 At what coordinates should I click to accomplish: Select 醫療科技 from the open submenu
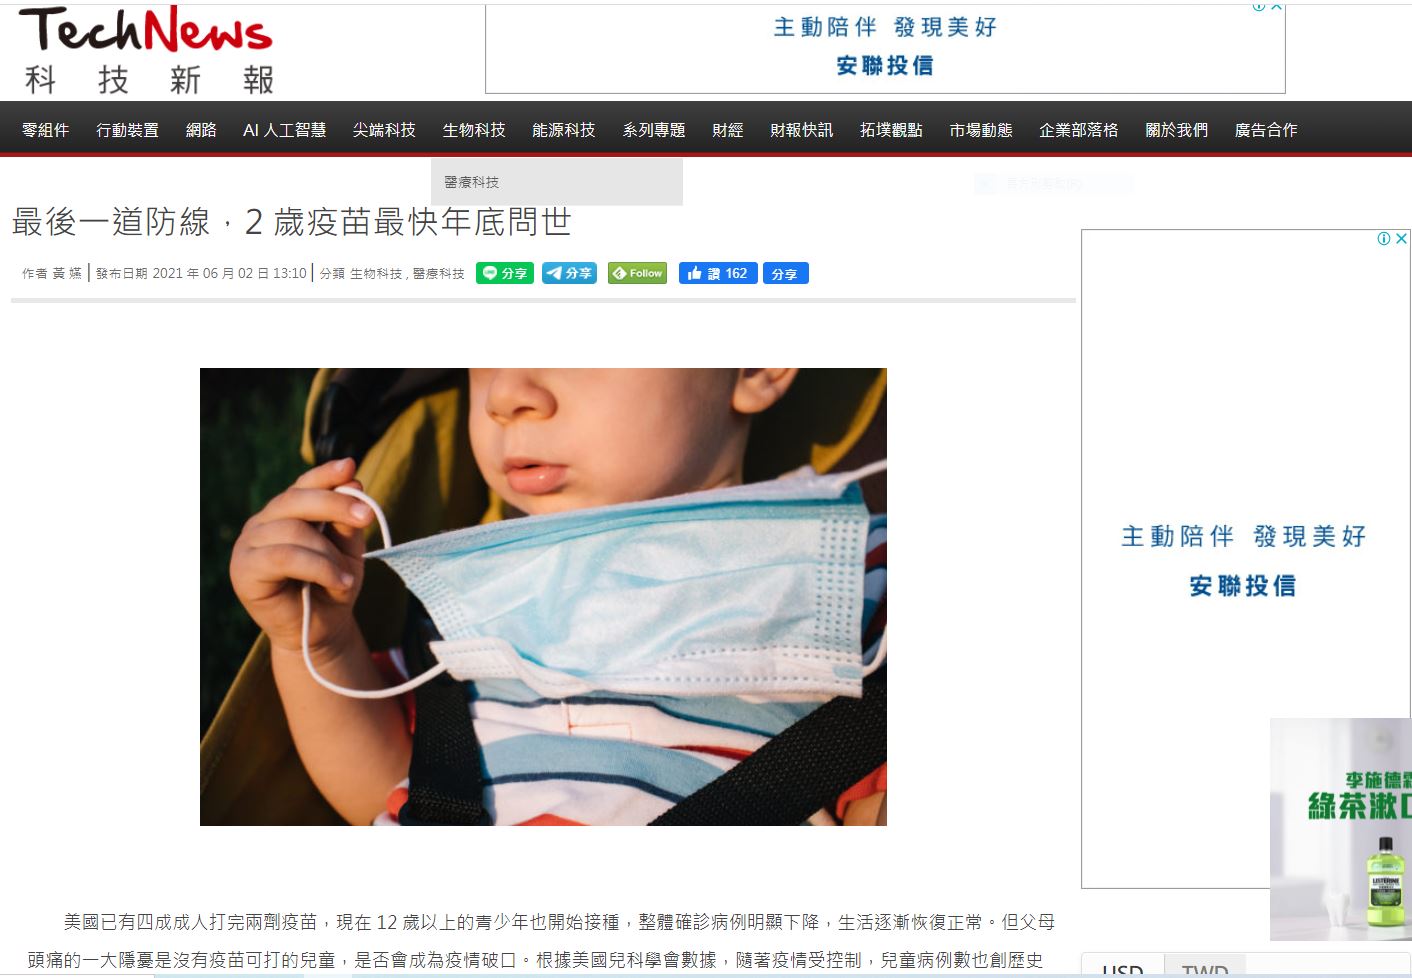471,182
